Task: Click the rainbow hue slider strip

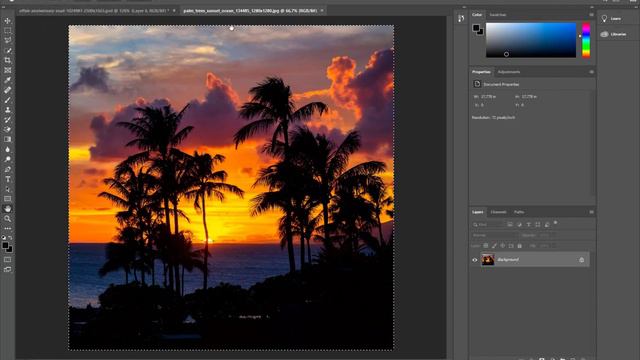Action: point(586,40)
